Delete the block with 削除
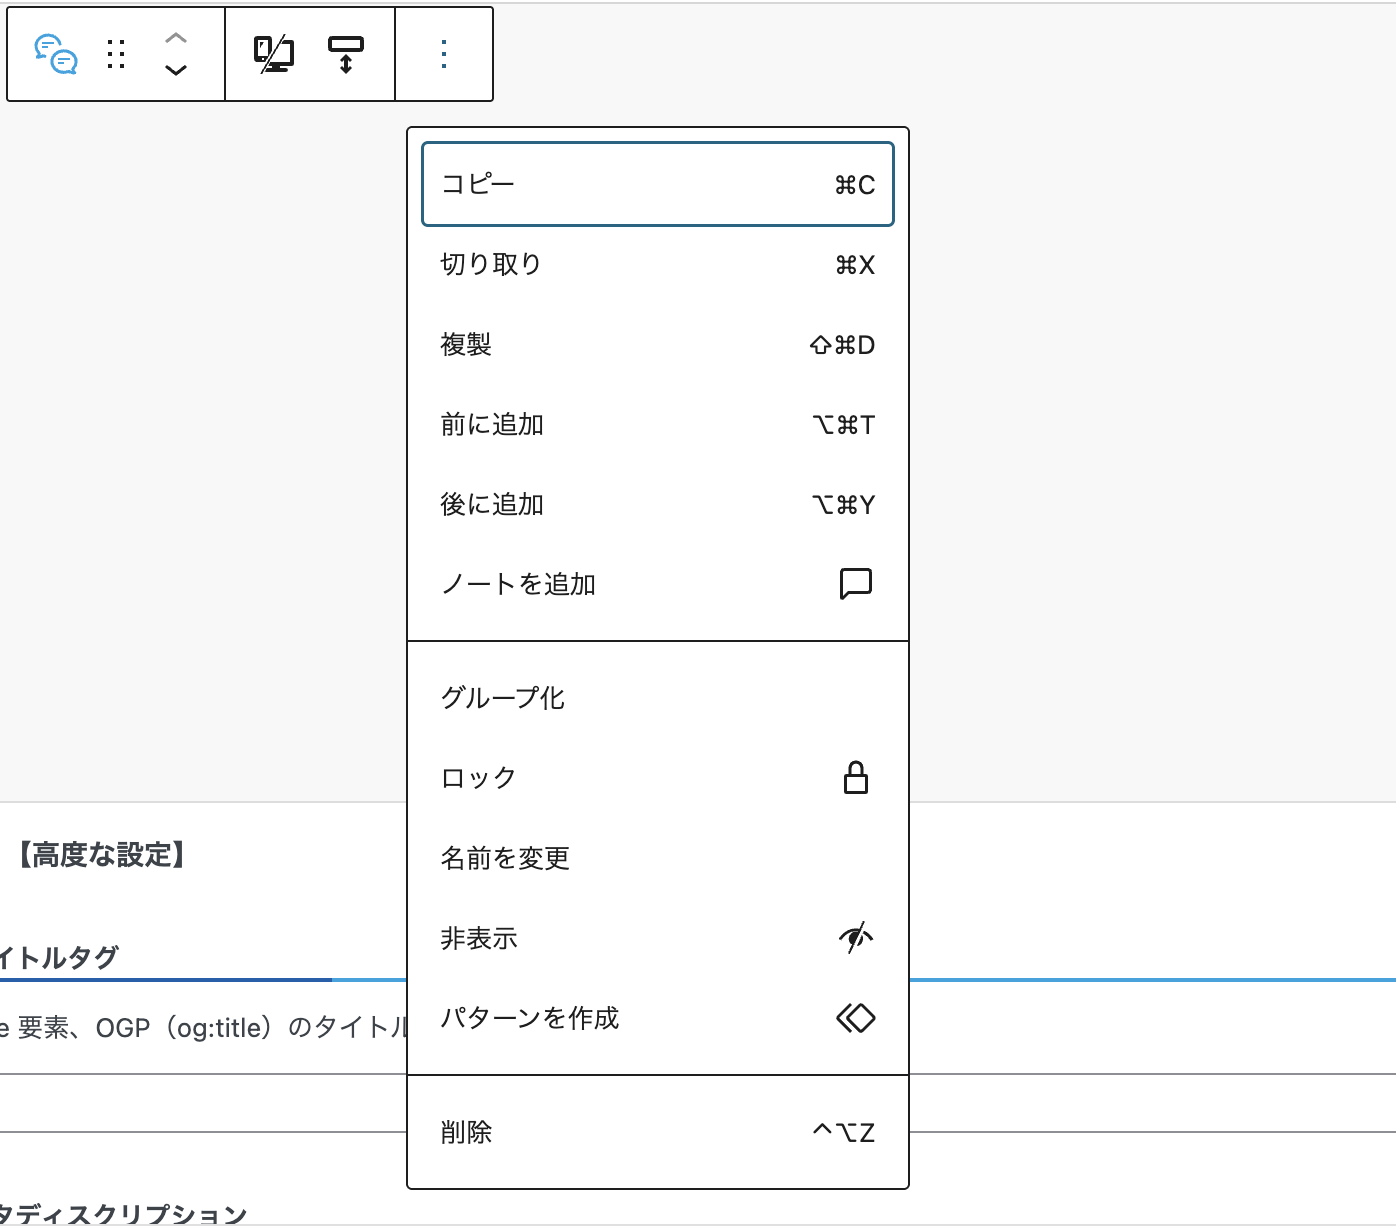The height and width of the screenshot is (1232, 1396). 657,1132
